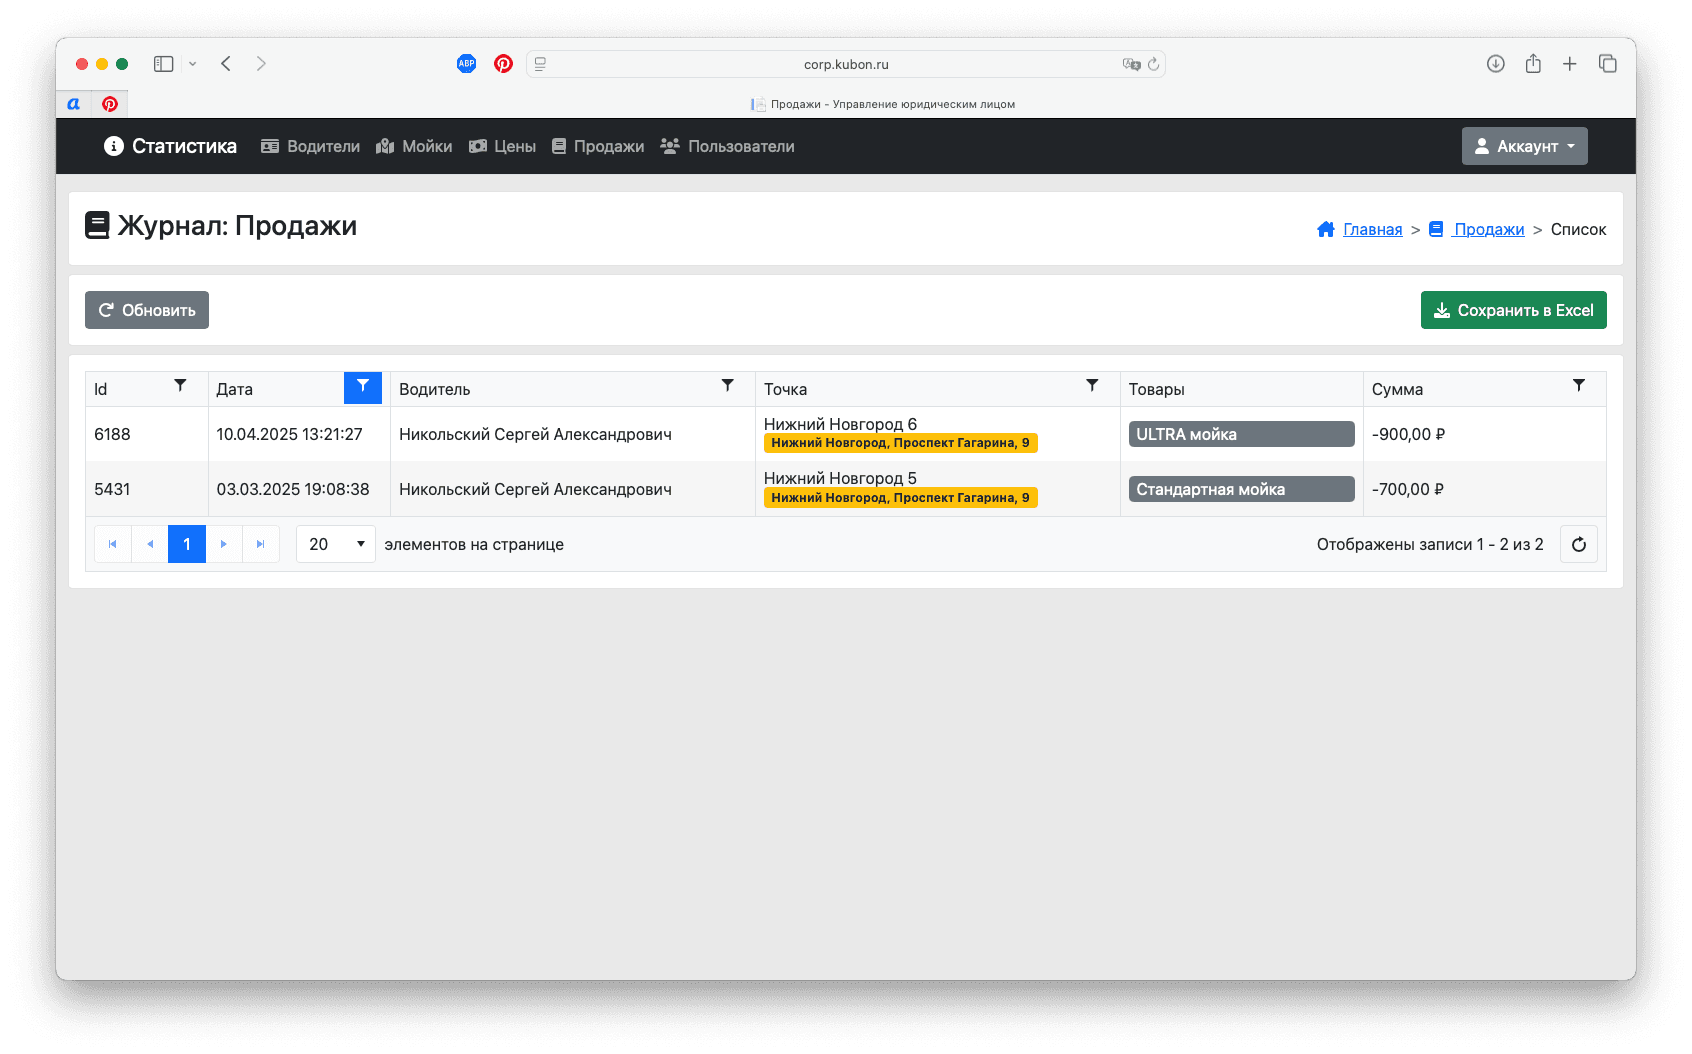
Task: Navigate to the Пользователи section
Action: coord(727,146)
